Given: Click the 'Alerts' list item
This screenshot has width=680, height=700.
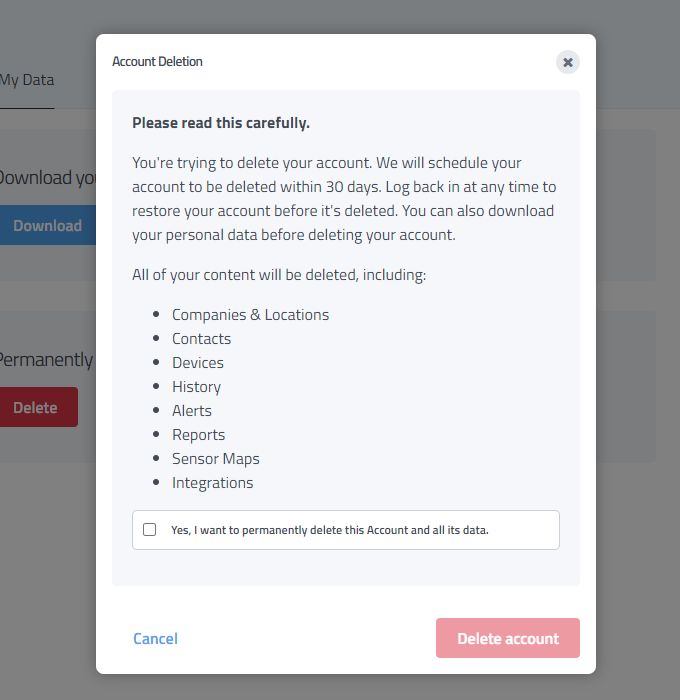Looking at the screenshot, I should pos(192,411).
